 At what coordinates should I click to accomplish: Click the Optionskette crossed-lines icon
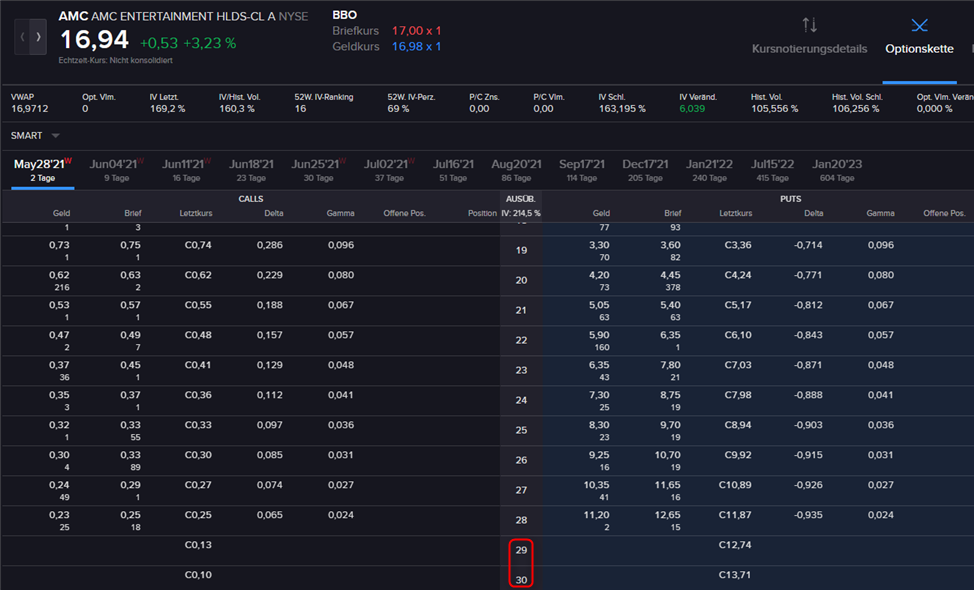point(919,25)
